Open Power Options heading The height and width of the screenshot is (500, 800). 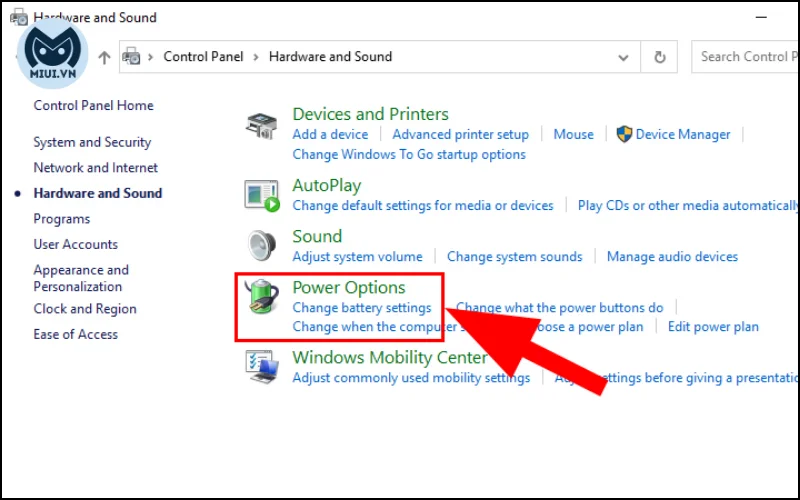[x=348, y=287]
